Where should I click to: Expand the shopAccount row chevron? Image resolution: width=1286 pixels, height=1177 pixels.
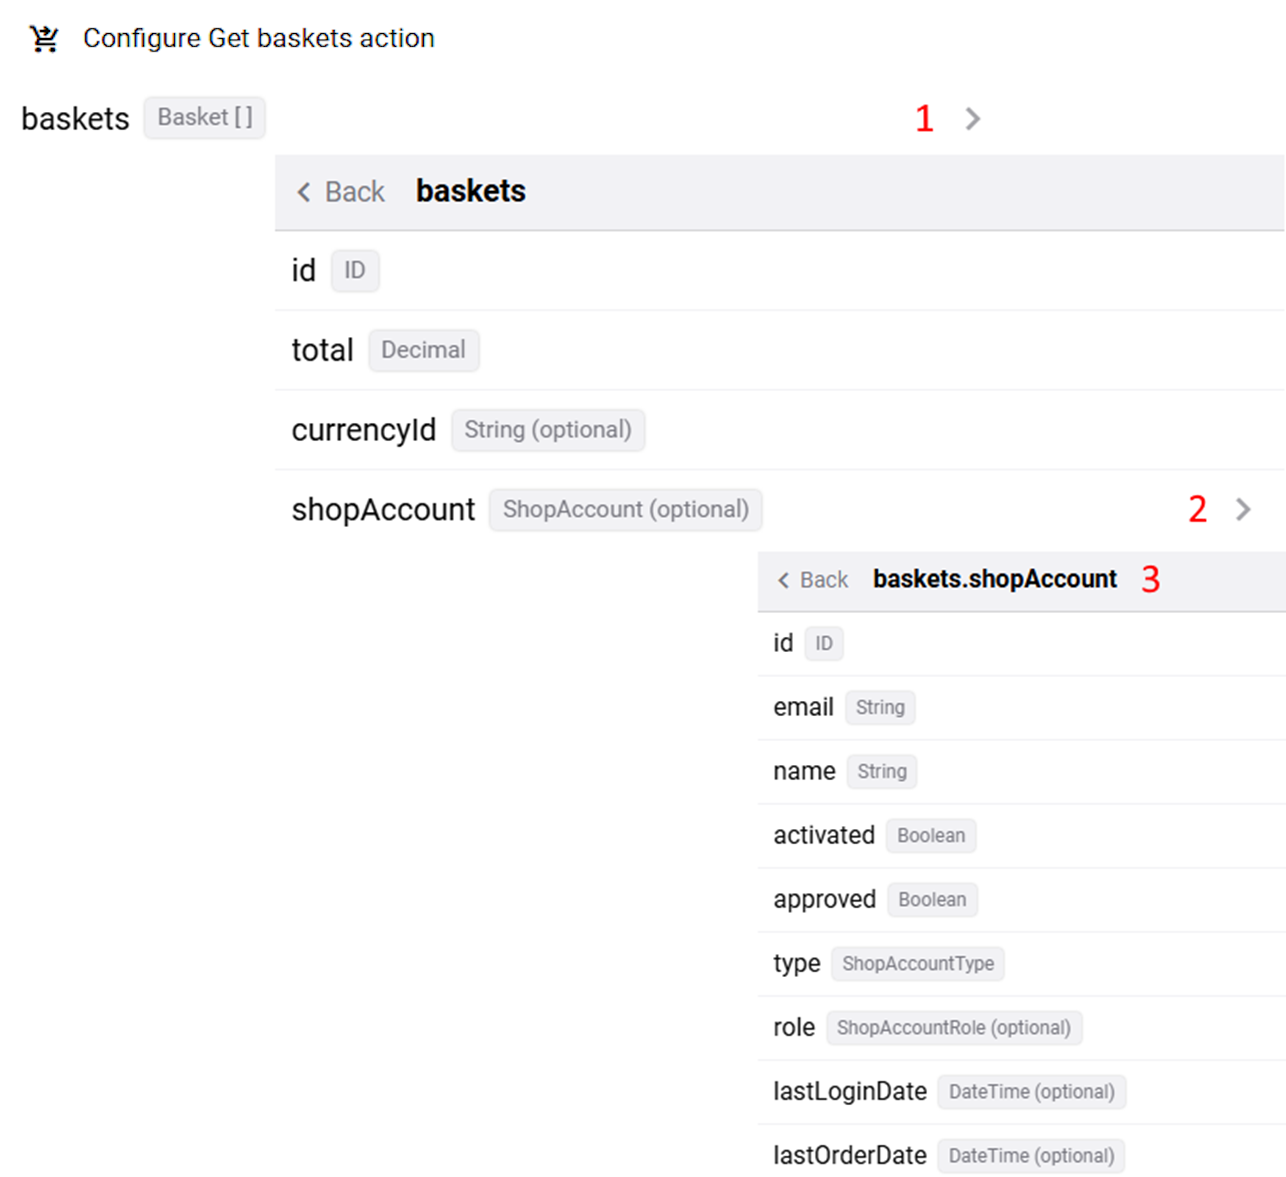(1243, 510)
